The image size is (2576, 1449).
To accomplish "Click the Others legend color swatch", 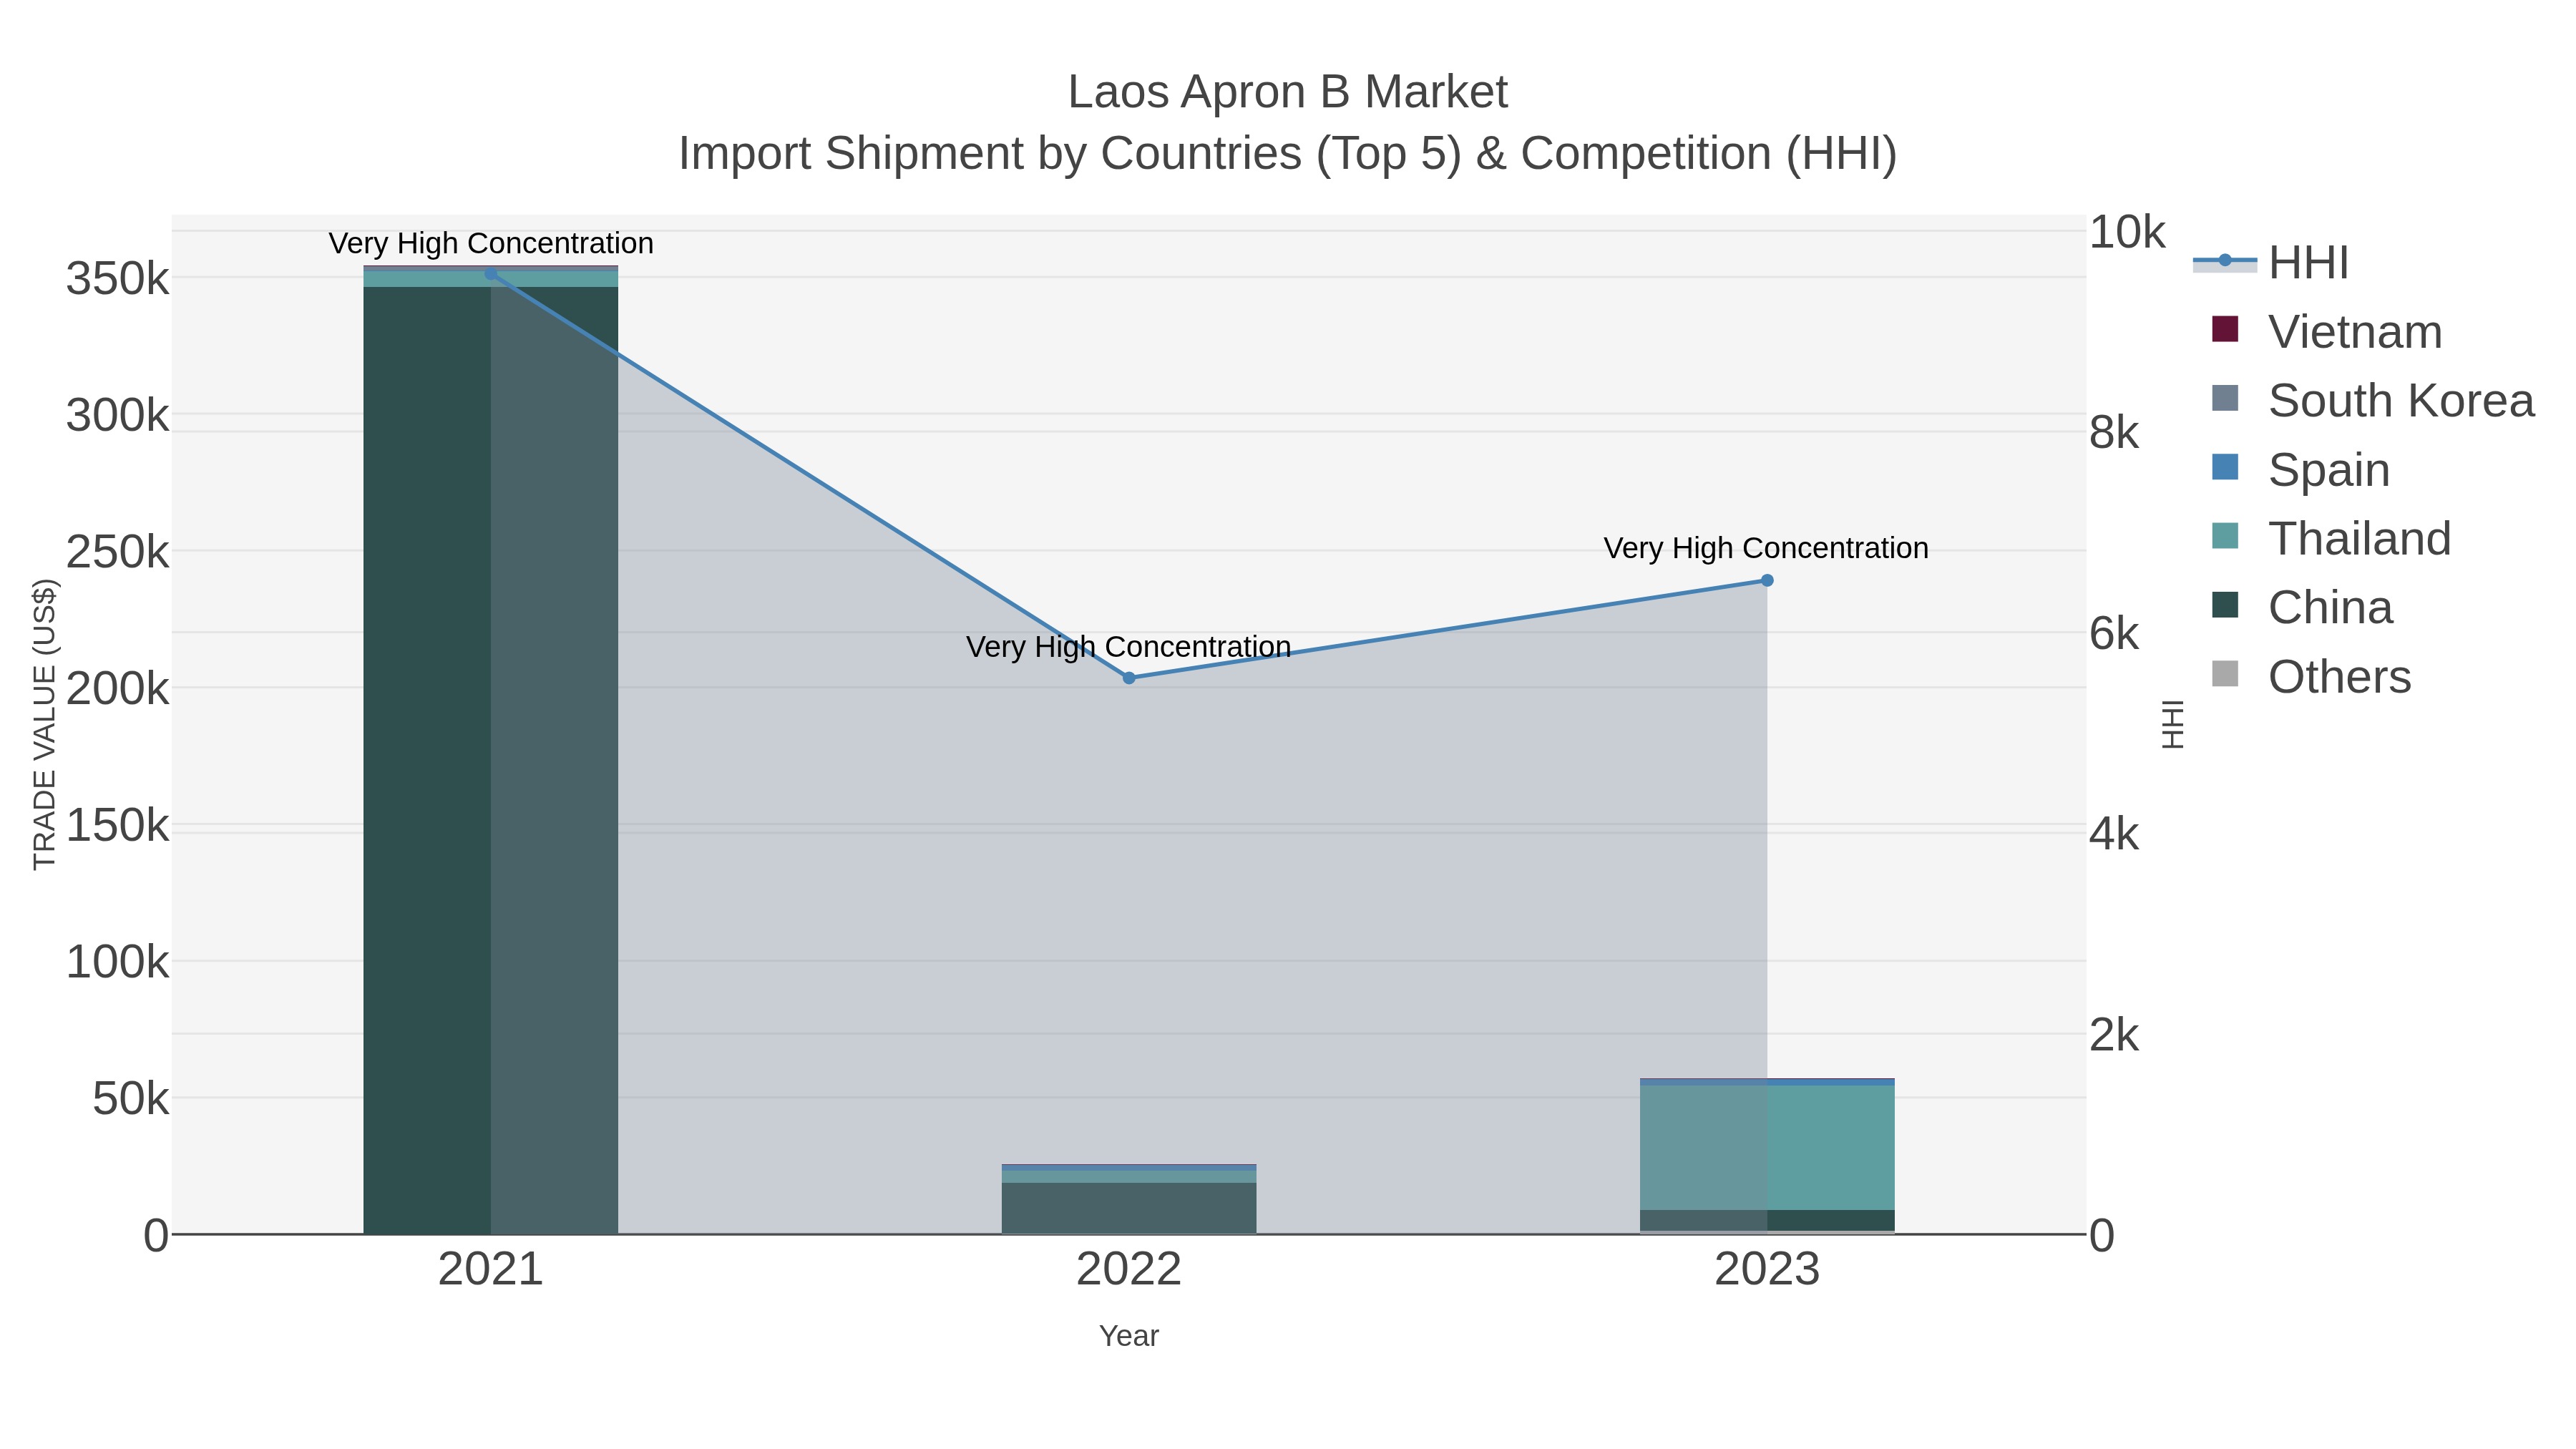I will [x=2225, y=674].
